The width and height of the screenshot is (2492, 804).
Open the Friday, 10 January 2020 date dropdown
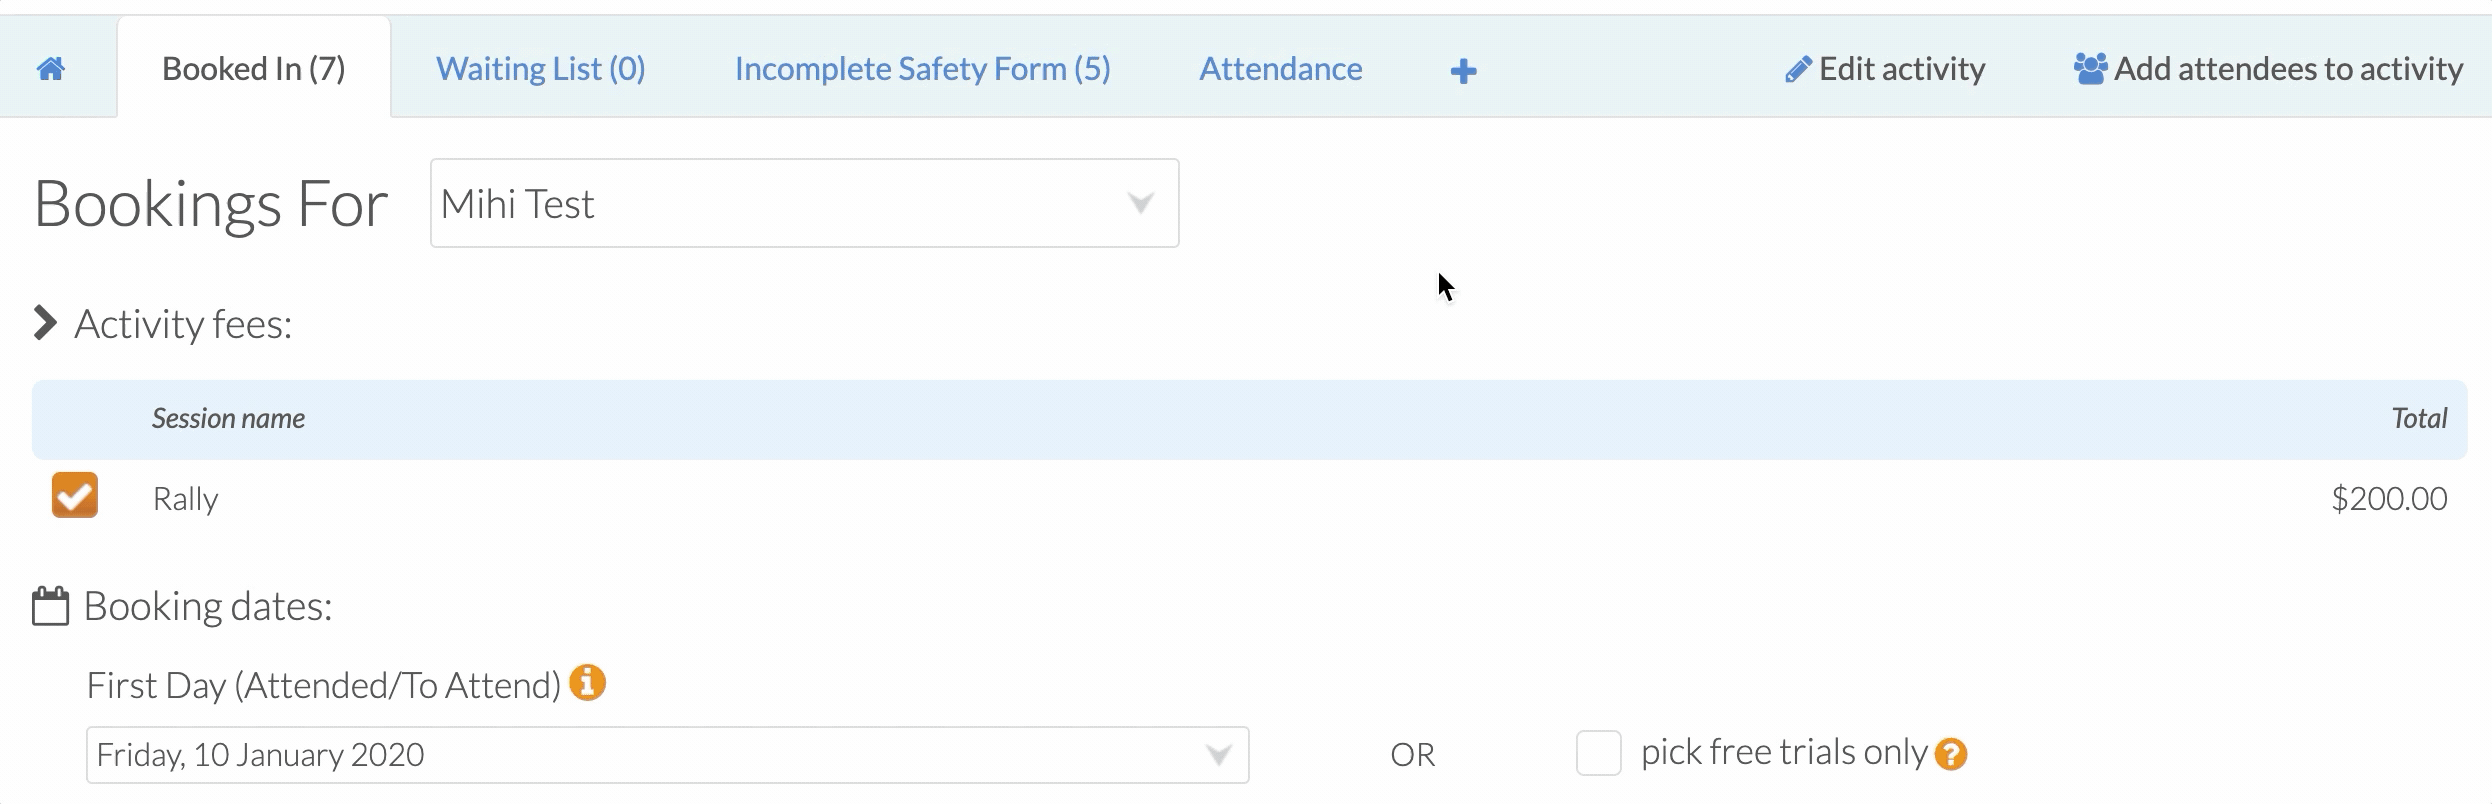(668, 755)
